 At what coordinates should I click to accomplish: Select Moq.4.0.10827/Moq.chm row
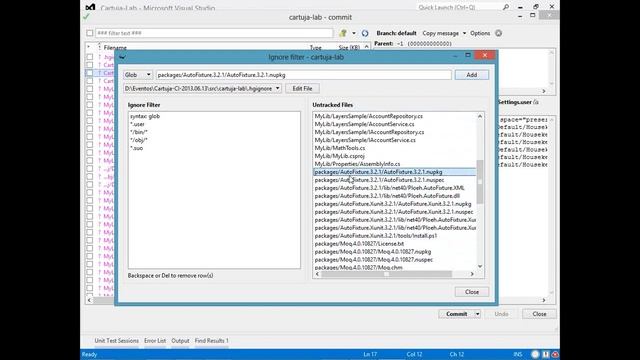click(x=358, y=267)
